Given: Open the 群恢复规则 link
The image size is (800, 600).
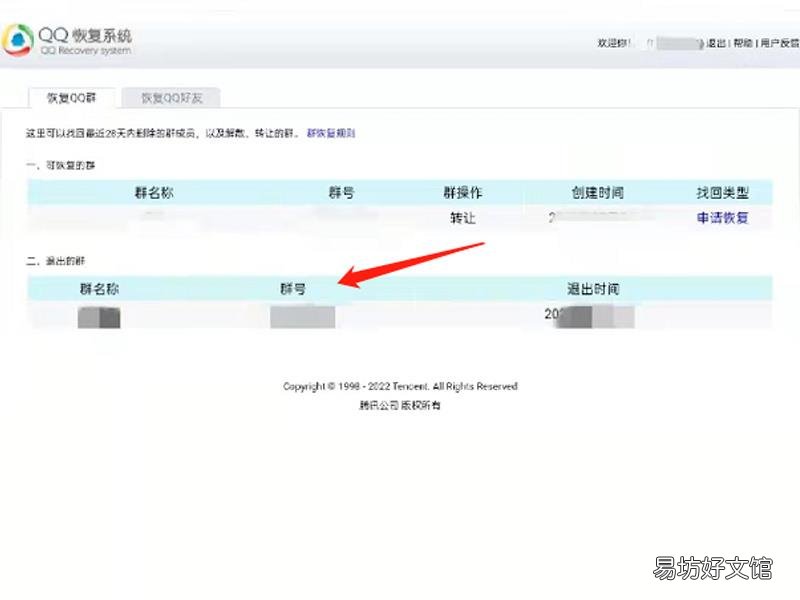Looking at the screenshot, I should [x=331, y=133].
